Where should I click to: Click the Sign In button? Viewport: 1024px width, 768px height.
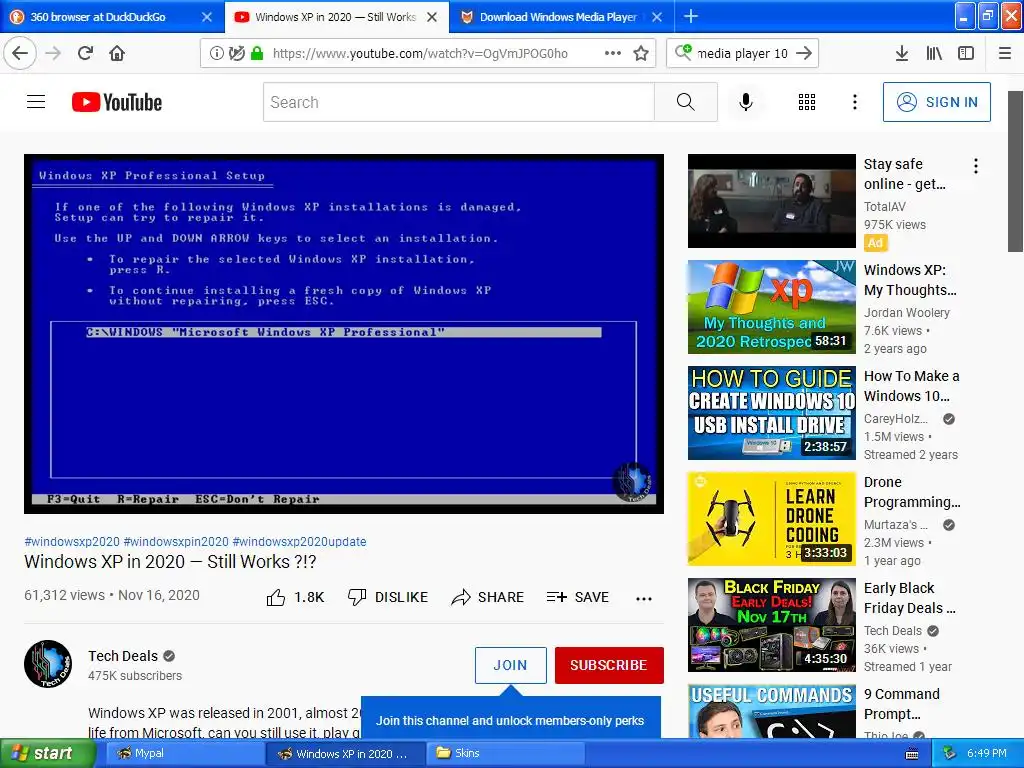click(x=936, y=102)
